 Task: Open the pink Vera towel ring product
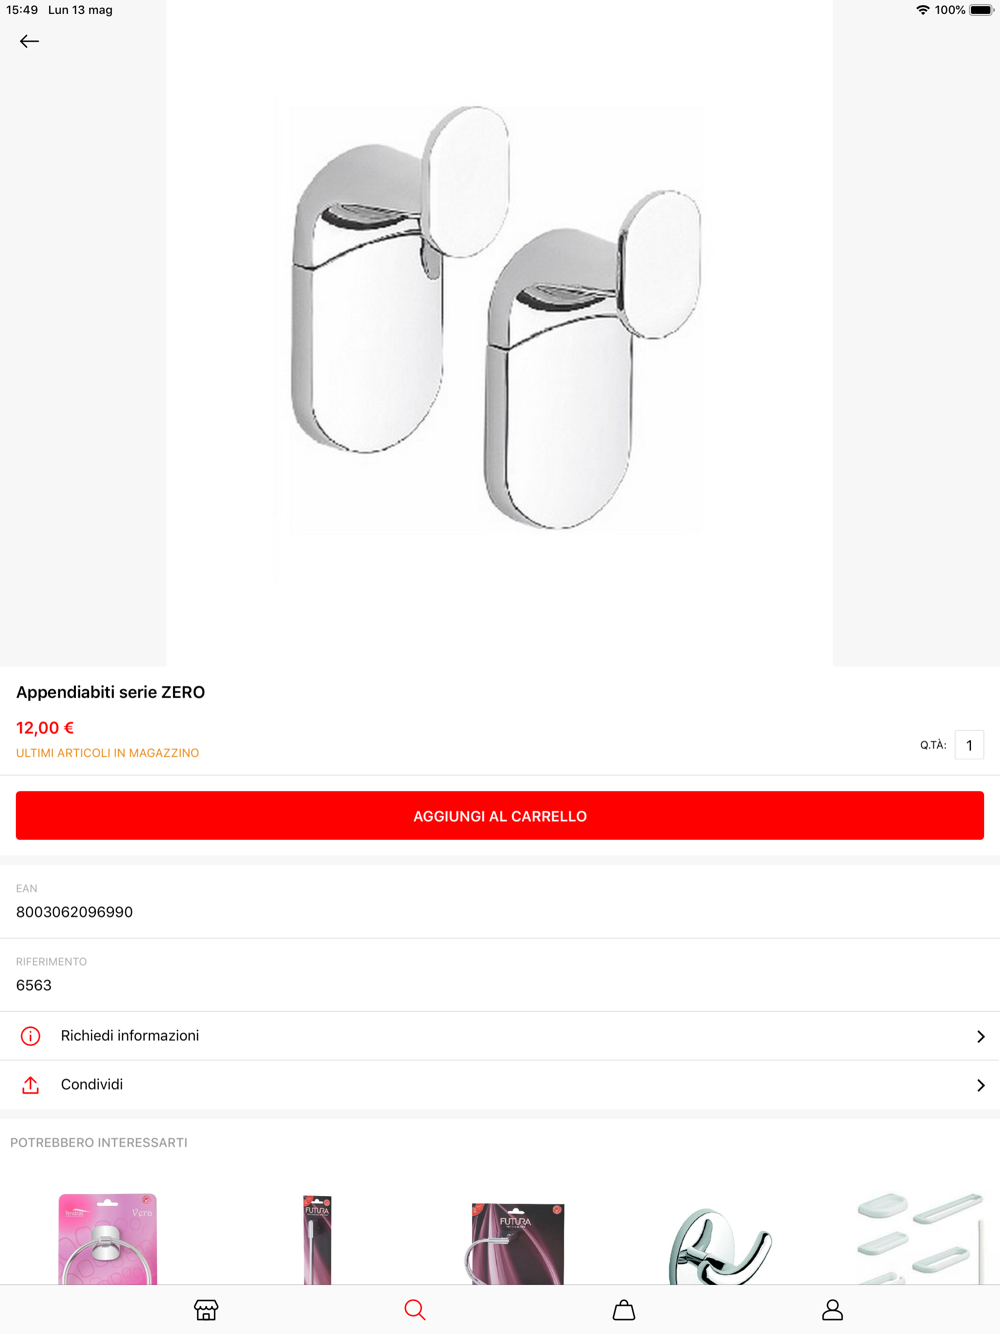[x=108, y=1238]
